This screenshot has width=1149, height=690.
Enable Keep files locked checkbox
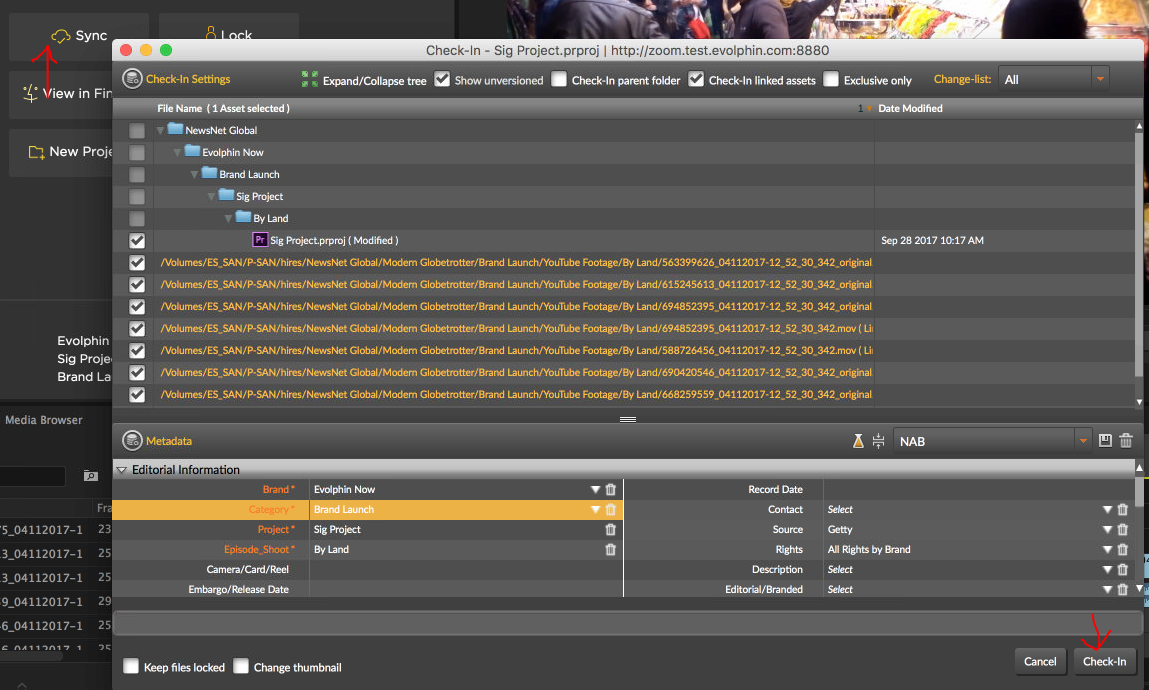point(131,666)
